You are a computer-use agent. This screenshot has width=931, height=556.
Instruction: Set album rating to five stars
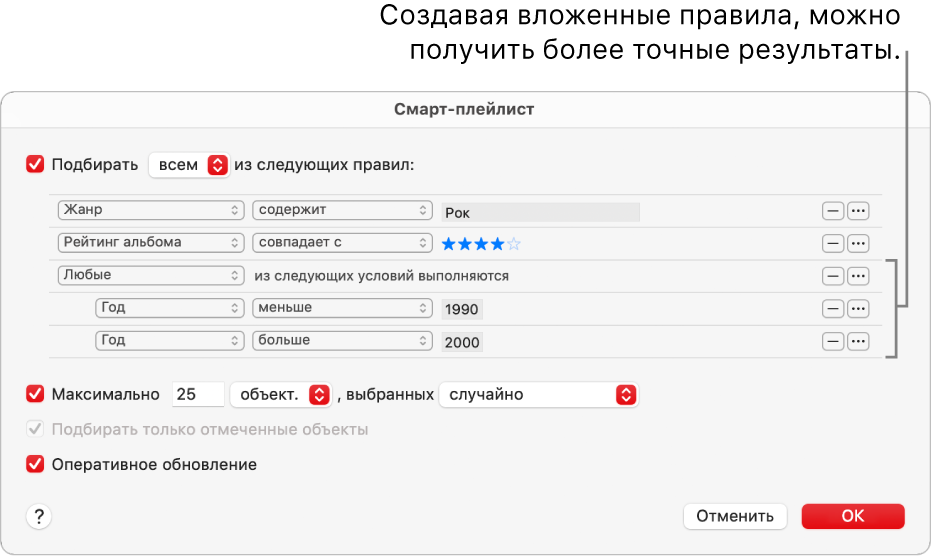[514, 243]
